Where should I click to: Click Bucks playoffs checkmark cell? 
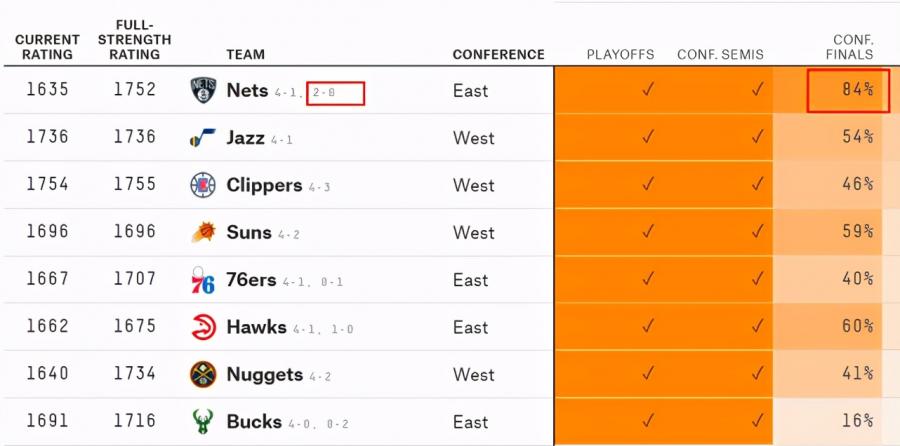[648, 421]
